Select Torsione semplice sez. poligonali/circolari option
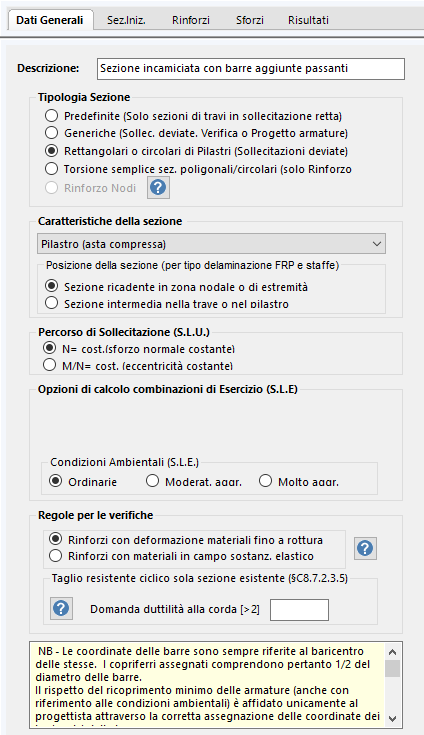Viewport: 424px width, 735px height. 51,169
